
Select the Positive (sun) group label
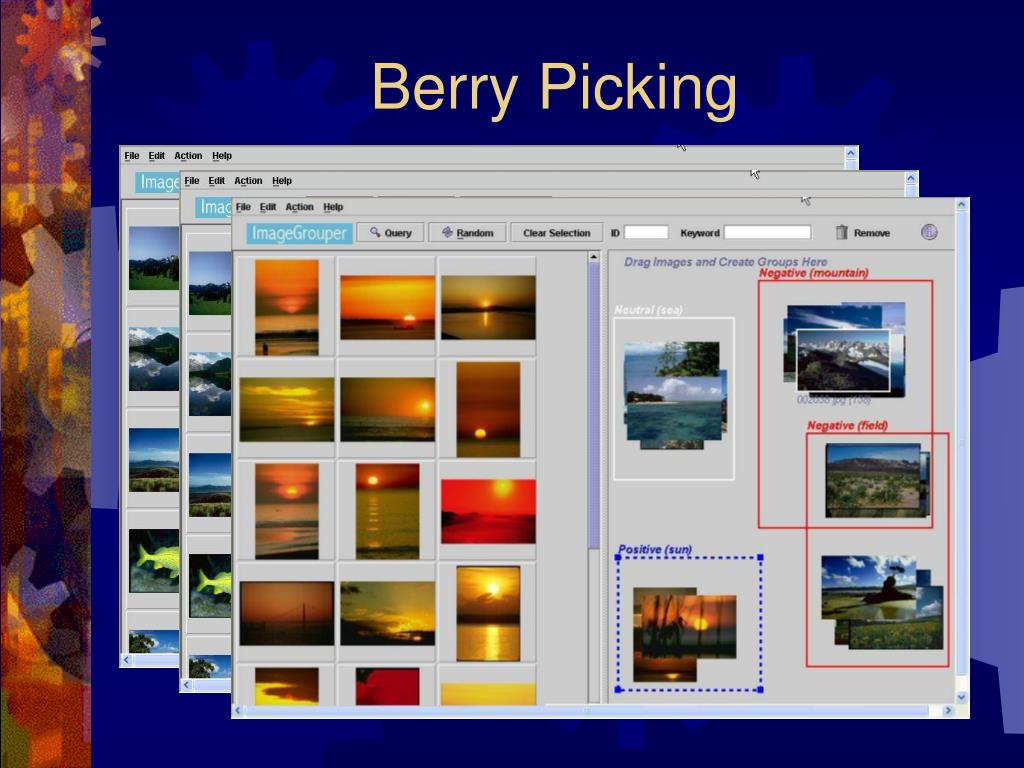tap(654, 549)
